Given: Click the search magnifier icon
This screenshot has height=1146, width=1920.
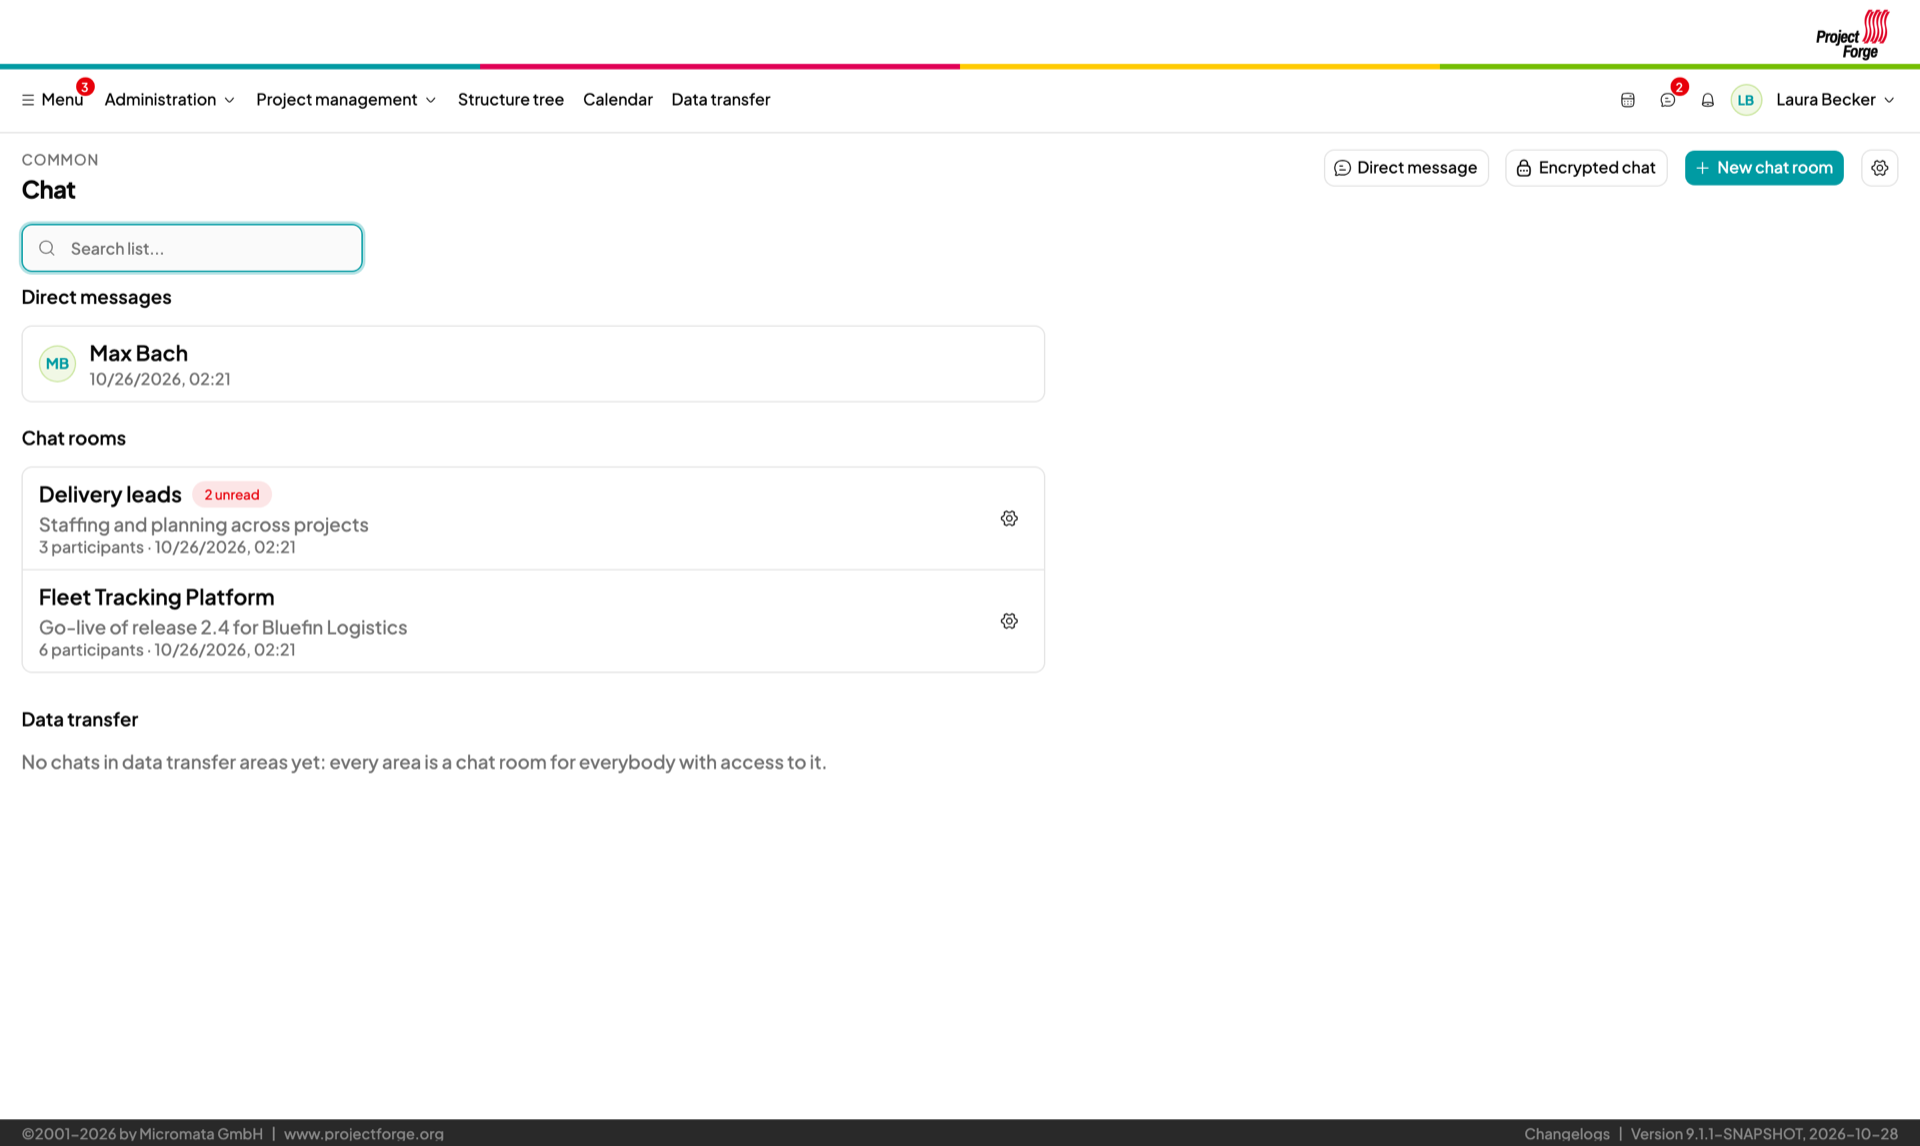Looking at the screenshot, I should 47,248.
